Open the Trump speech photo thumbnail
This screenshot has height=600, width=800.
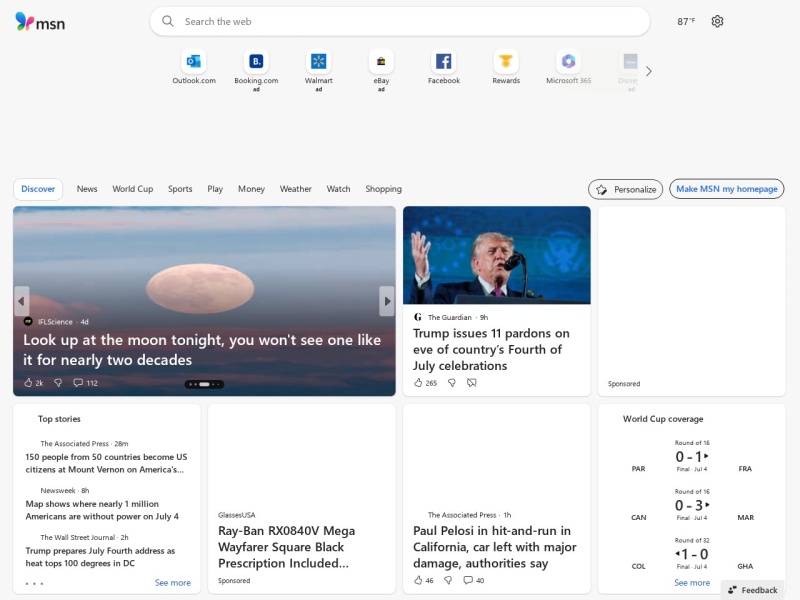point(496,255)
